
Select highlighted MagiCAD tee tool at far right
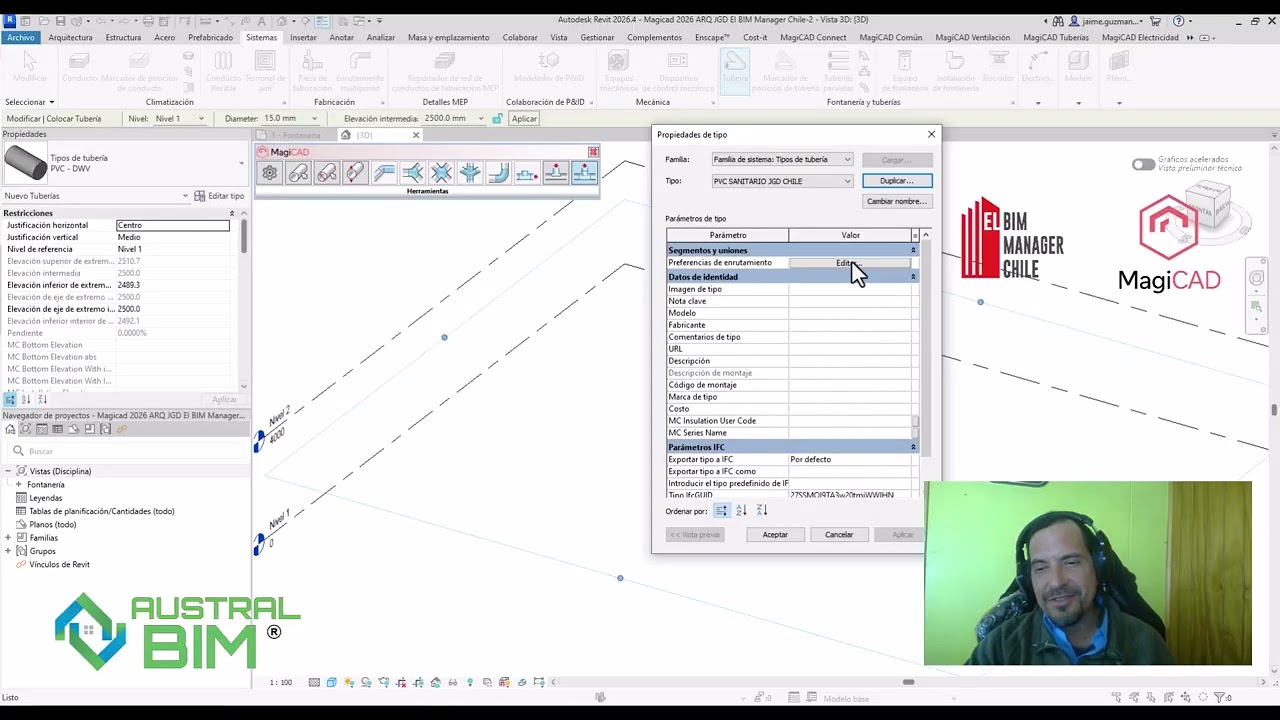584,173
